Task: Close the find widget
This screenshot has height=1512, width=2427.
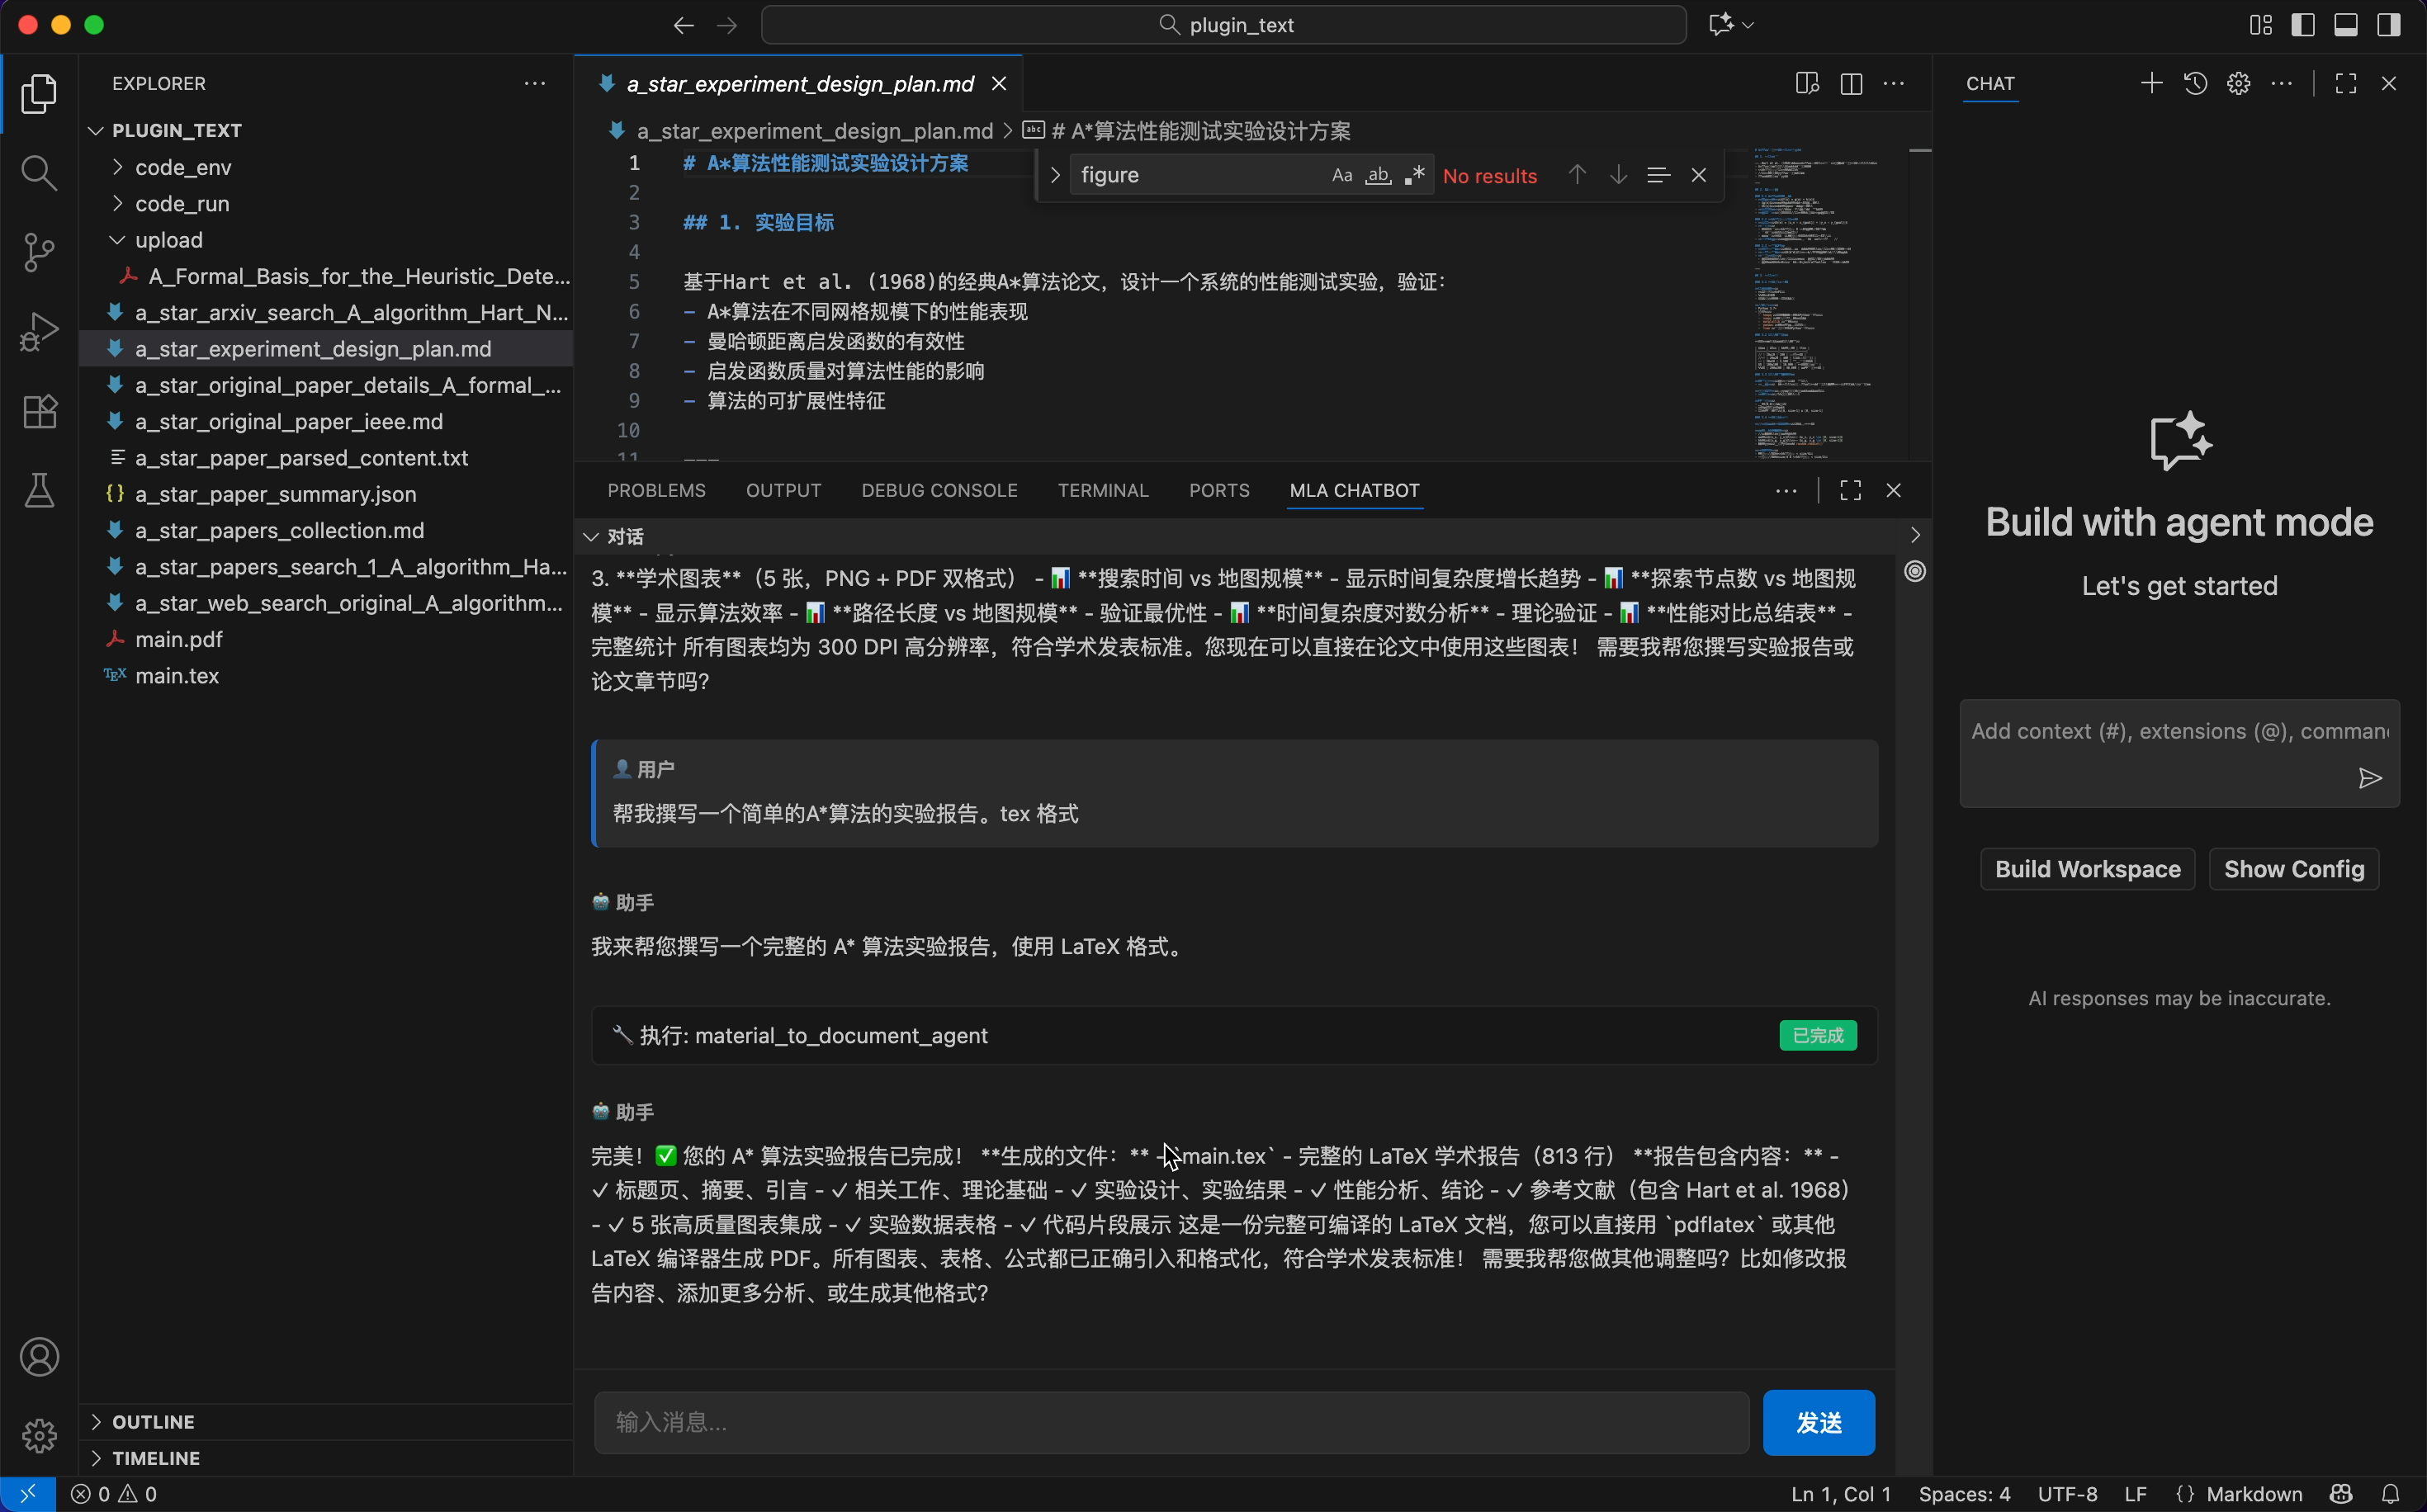Action: coord(1699,175)
